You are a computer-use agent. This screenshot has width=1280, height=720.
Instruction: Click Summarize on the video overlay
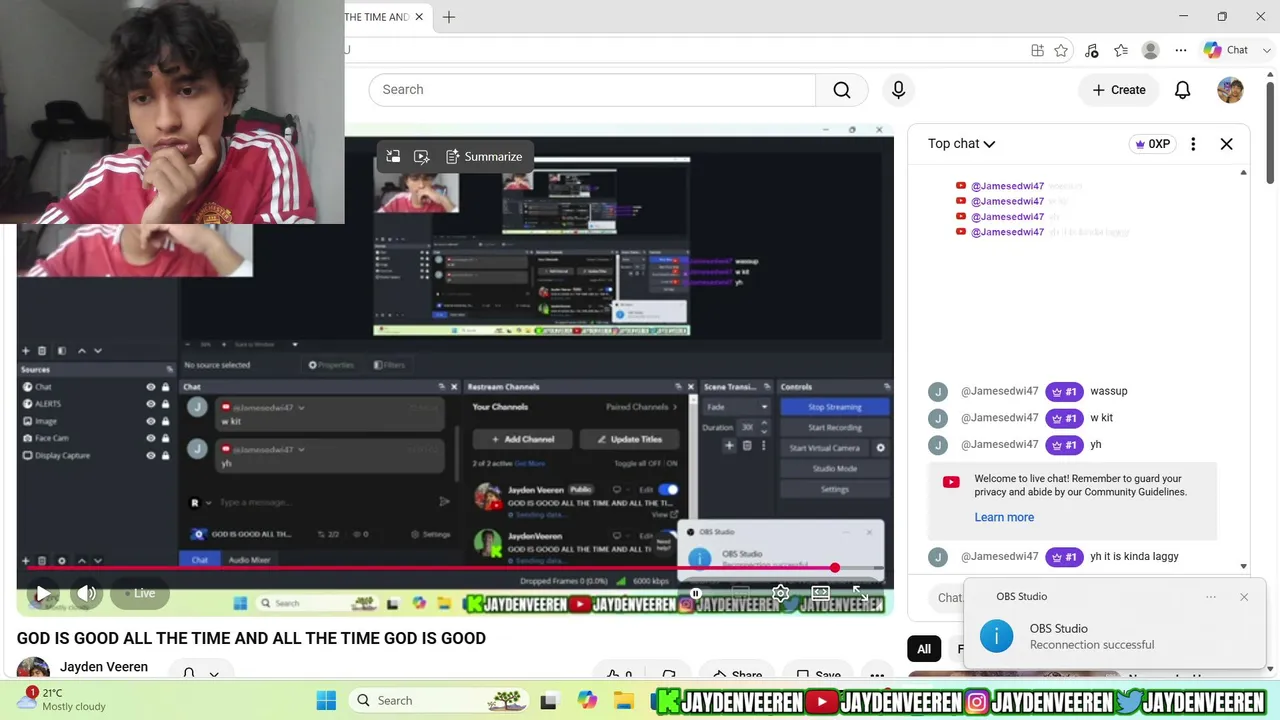[484, 157]
